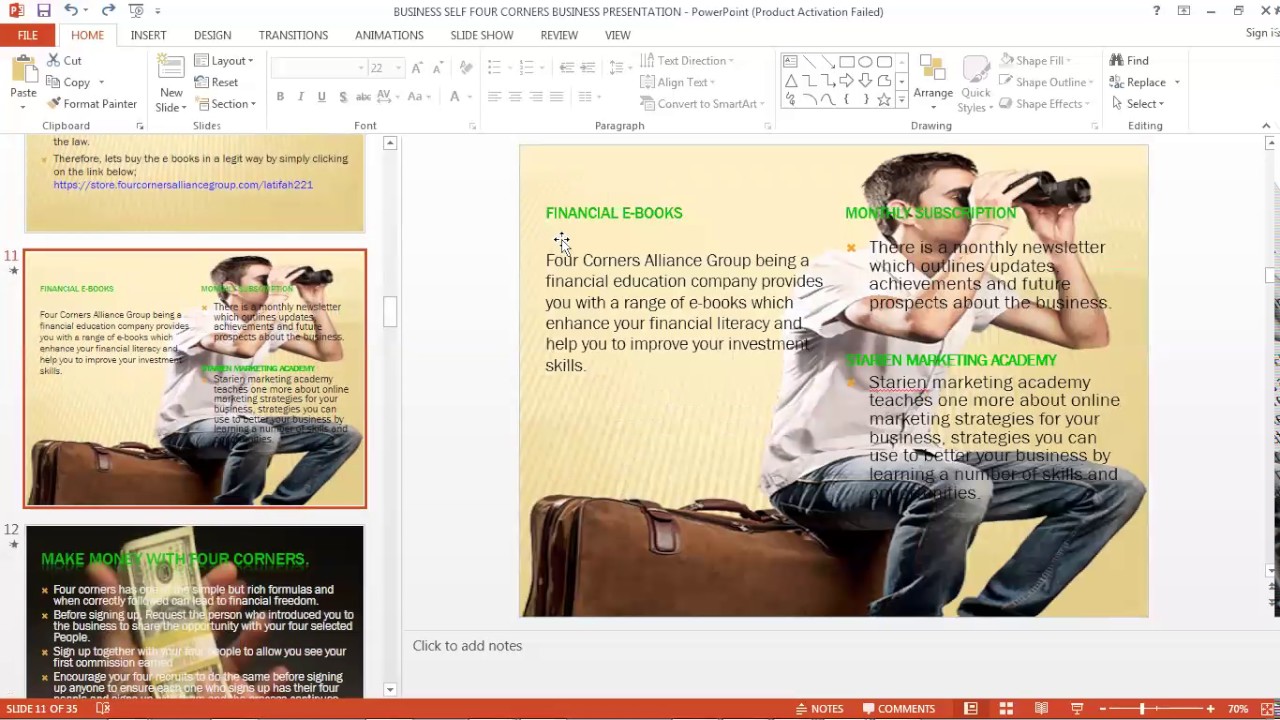Expand the Align Text menu

pyautogui.click(x=677, y=82)
